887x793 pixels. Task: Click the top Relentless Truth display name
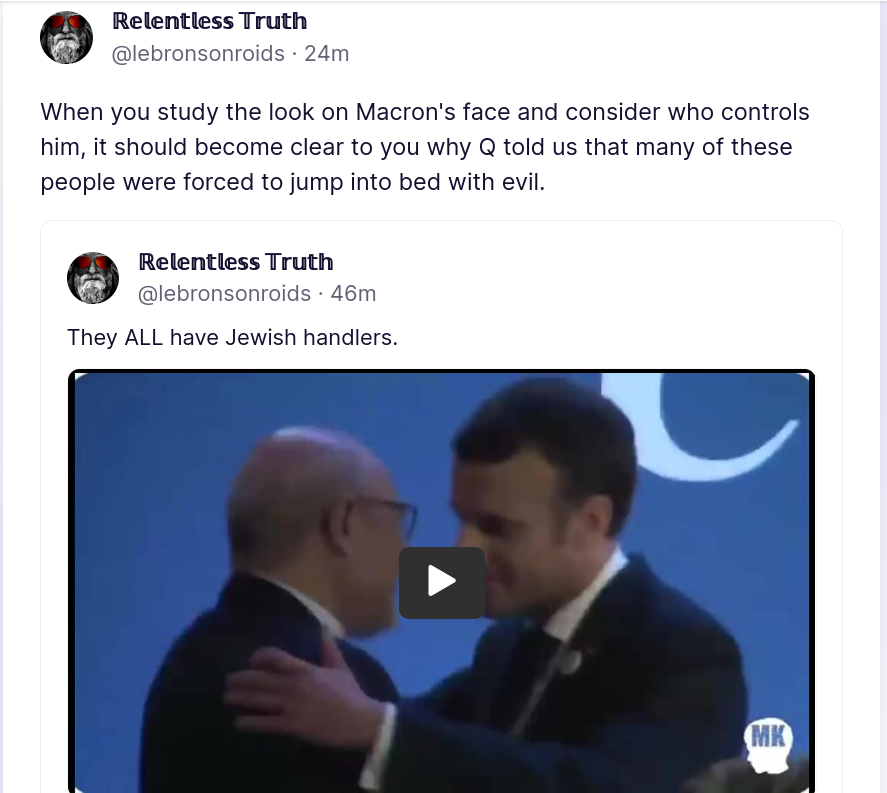(x=210, y=21)
